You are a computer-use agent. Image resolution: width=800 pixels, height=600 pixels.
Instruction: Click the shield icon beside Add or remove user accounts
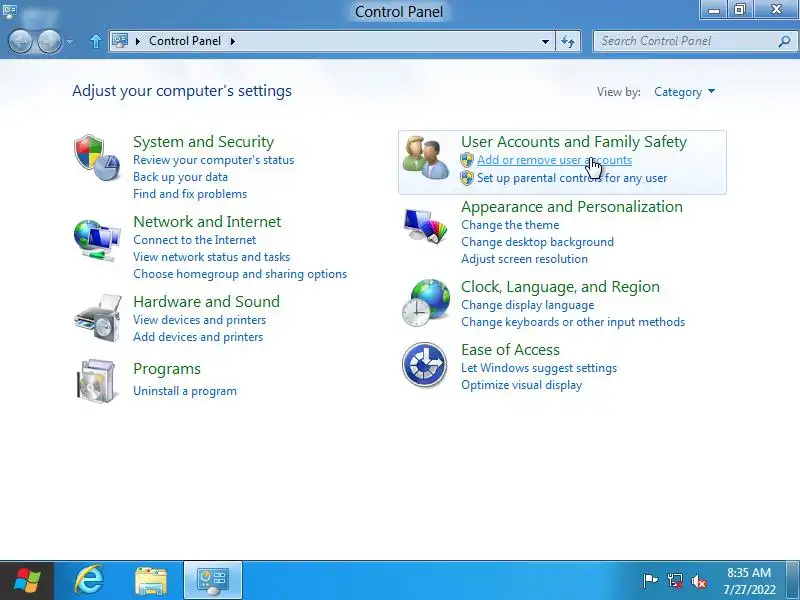click(467, 160)
